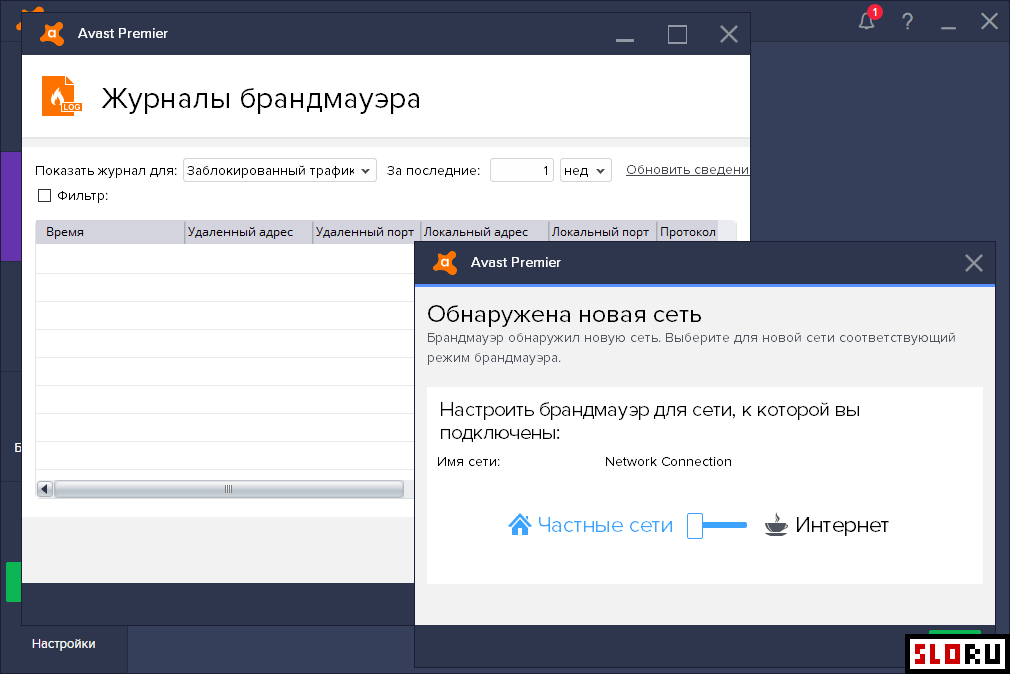The image size is (1010, 674).
Task: Select Частные сети network mode
Action: [605, 525]
